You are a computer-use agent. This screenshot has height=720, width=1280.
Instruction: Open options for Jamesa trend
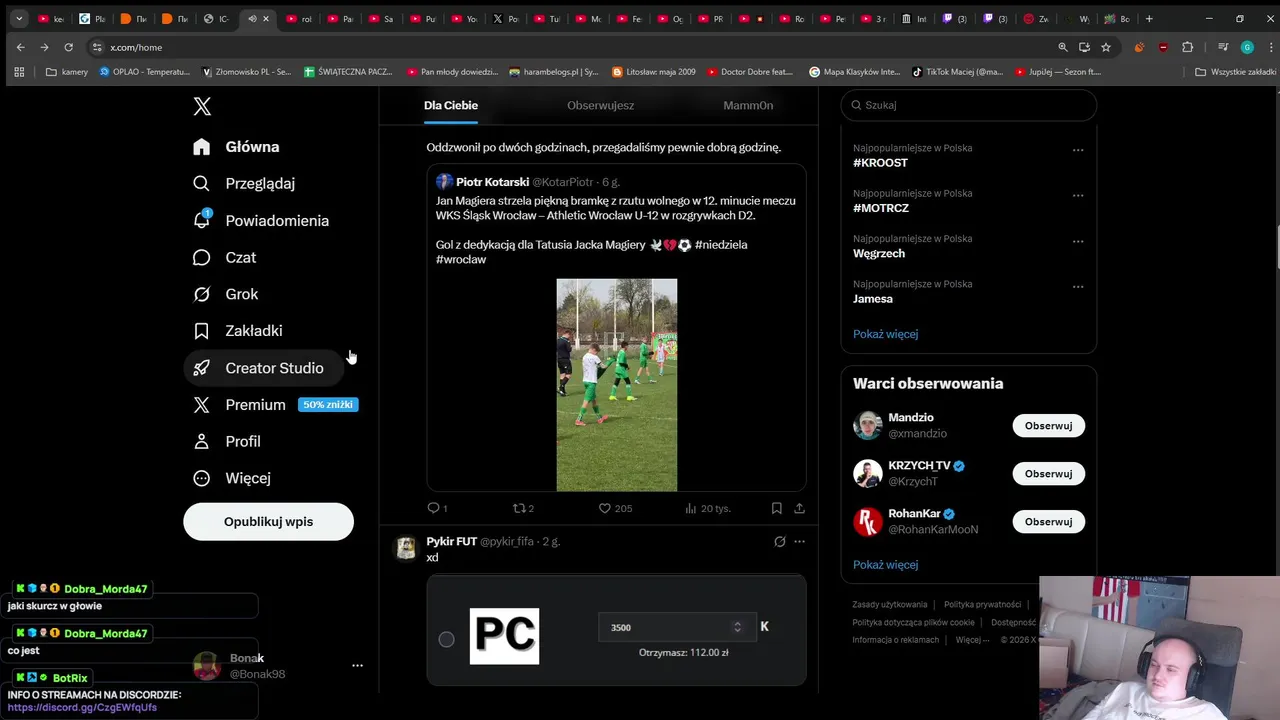click(1078, 286)
